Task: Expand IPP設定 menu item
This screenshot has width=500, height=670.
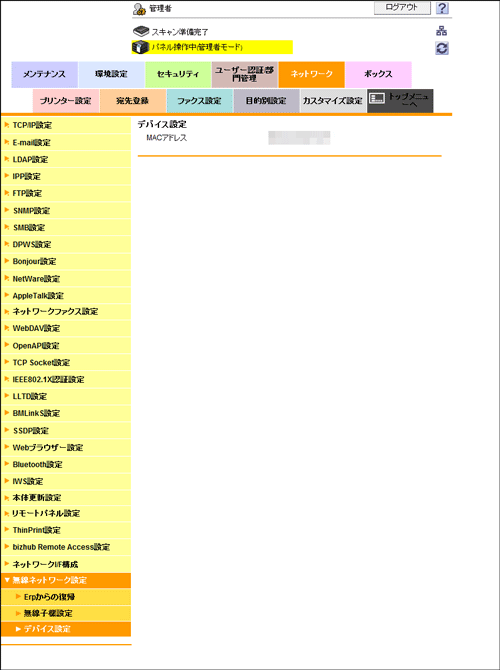Action: pos(66,176)
